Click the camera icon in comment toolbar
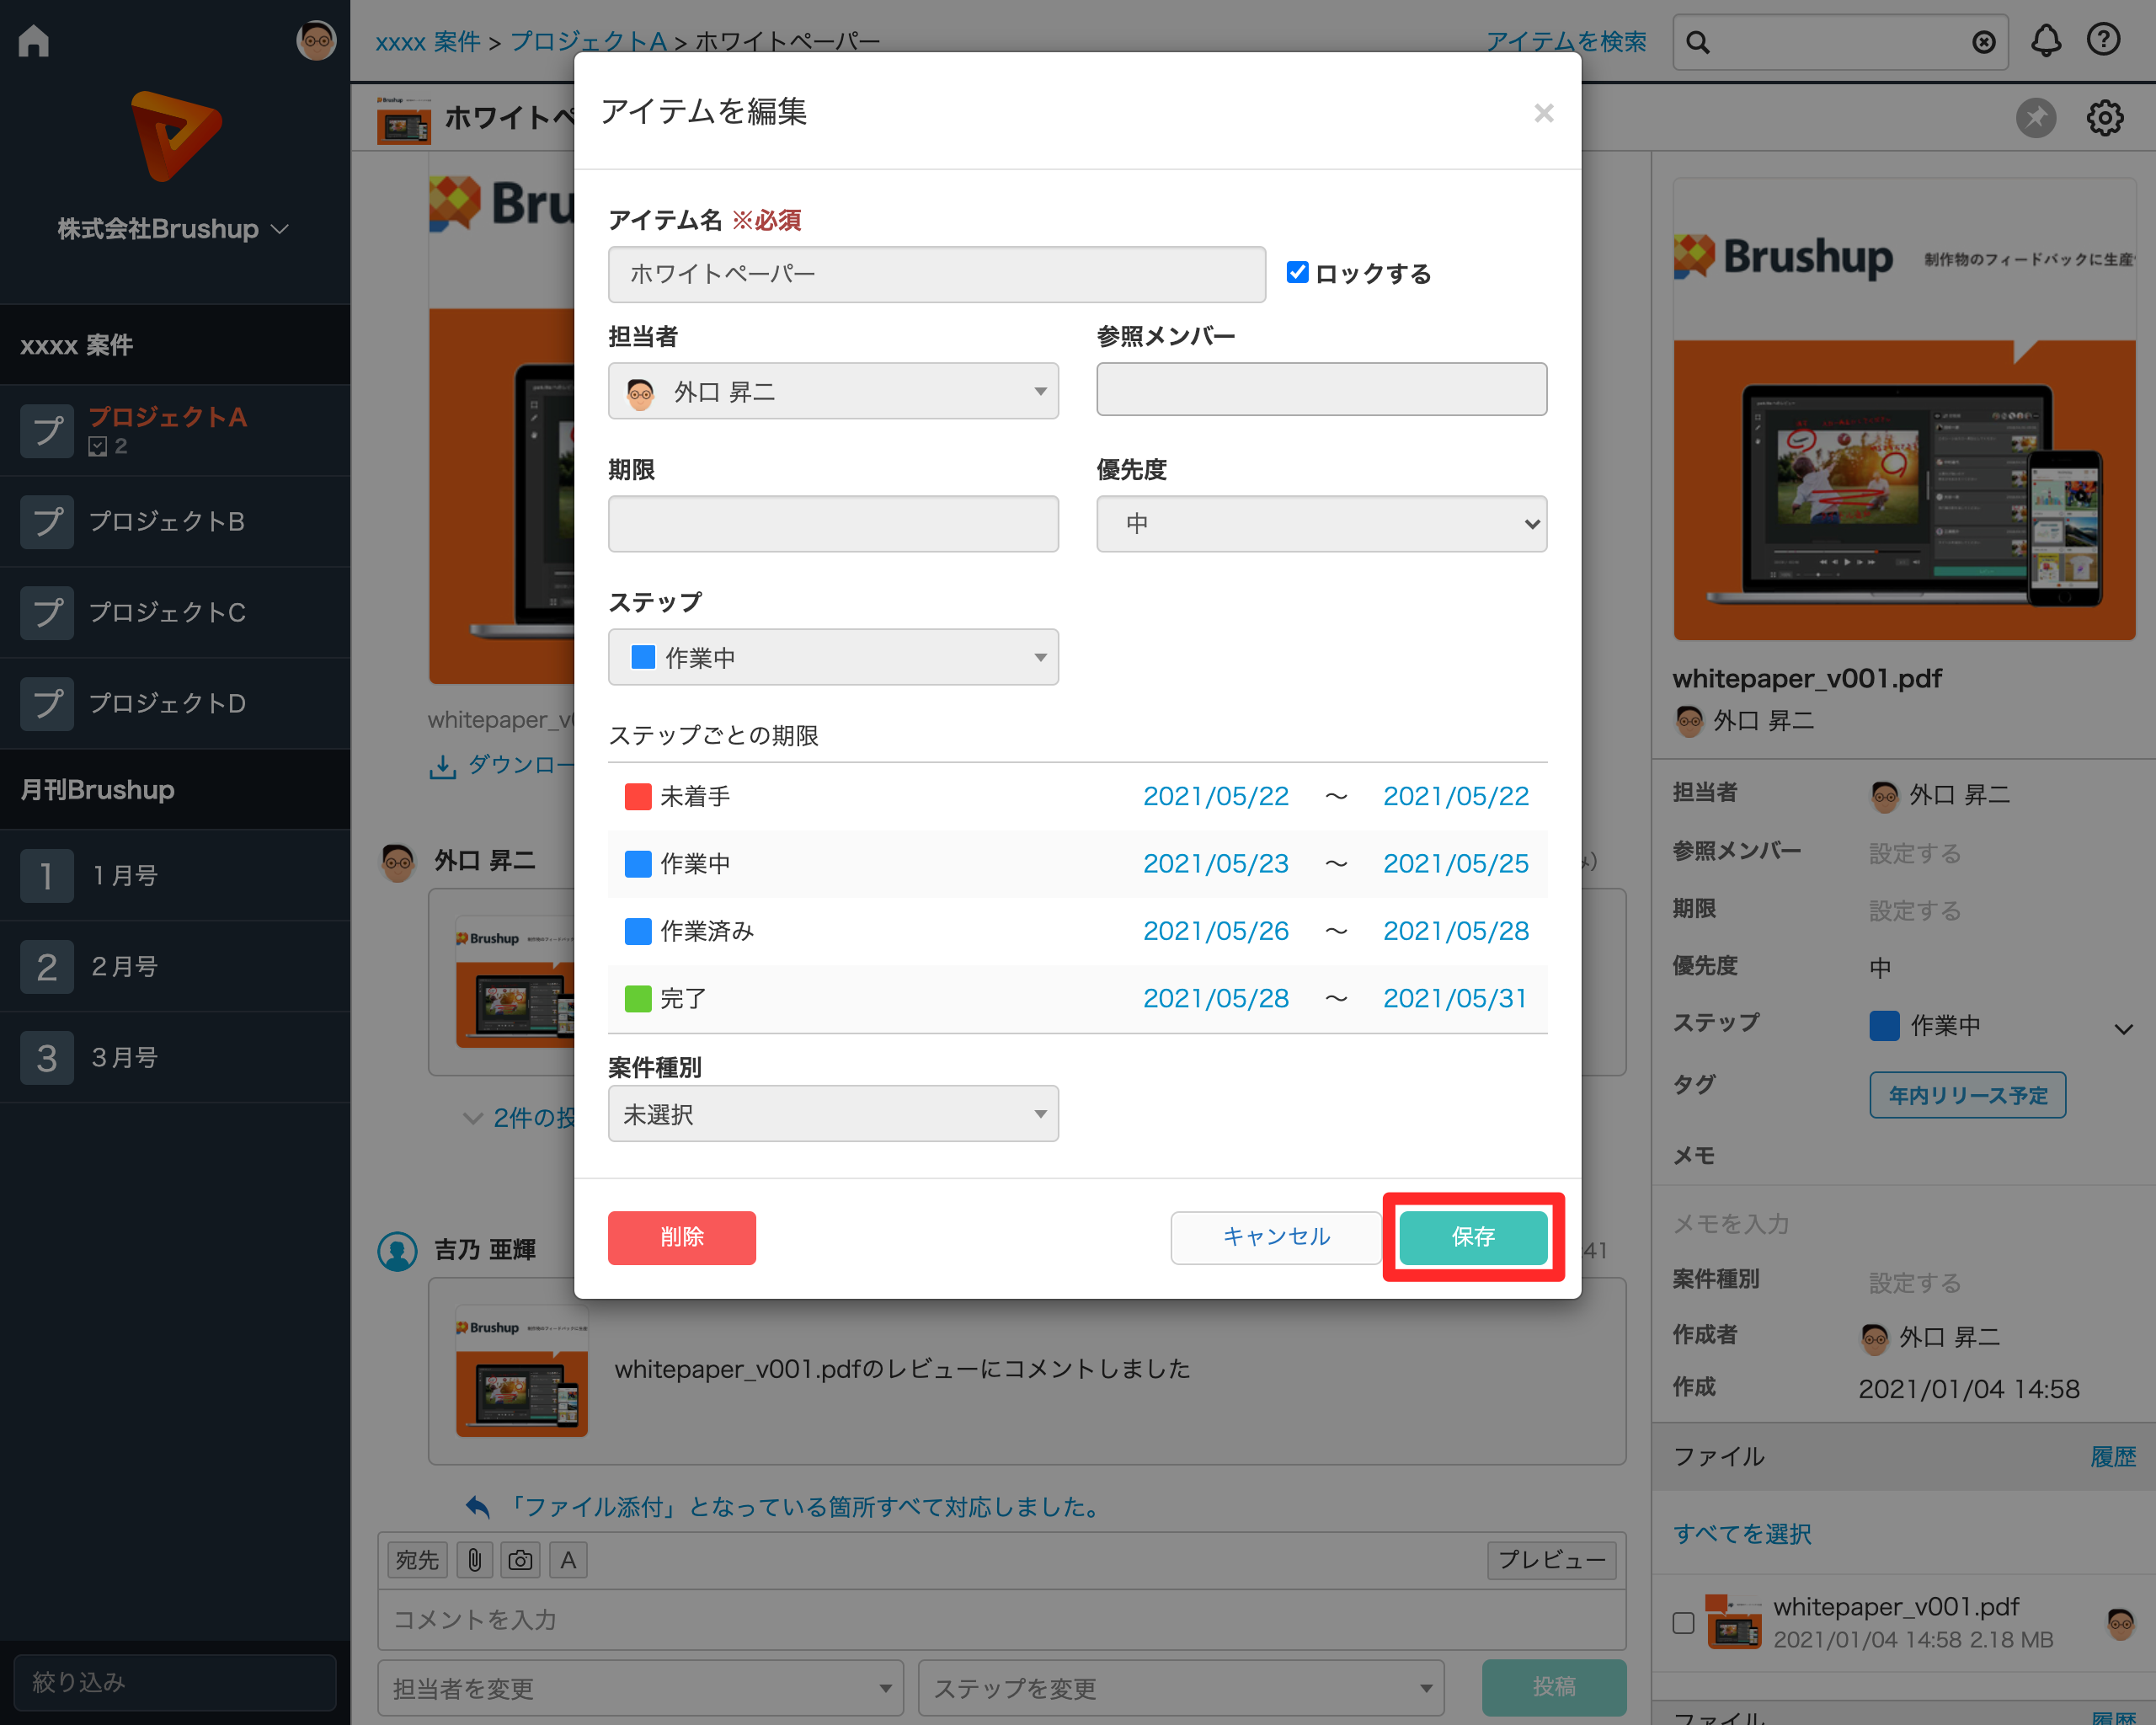This screenshot has width=2156, height=1725. [x=520, y=1560]
